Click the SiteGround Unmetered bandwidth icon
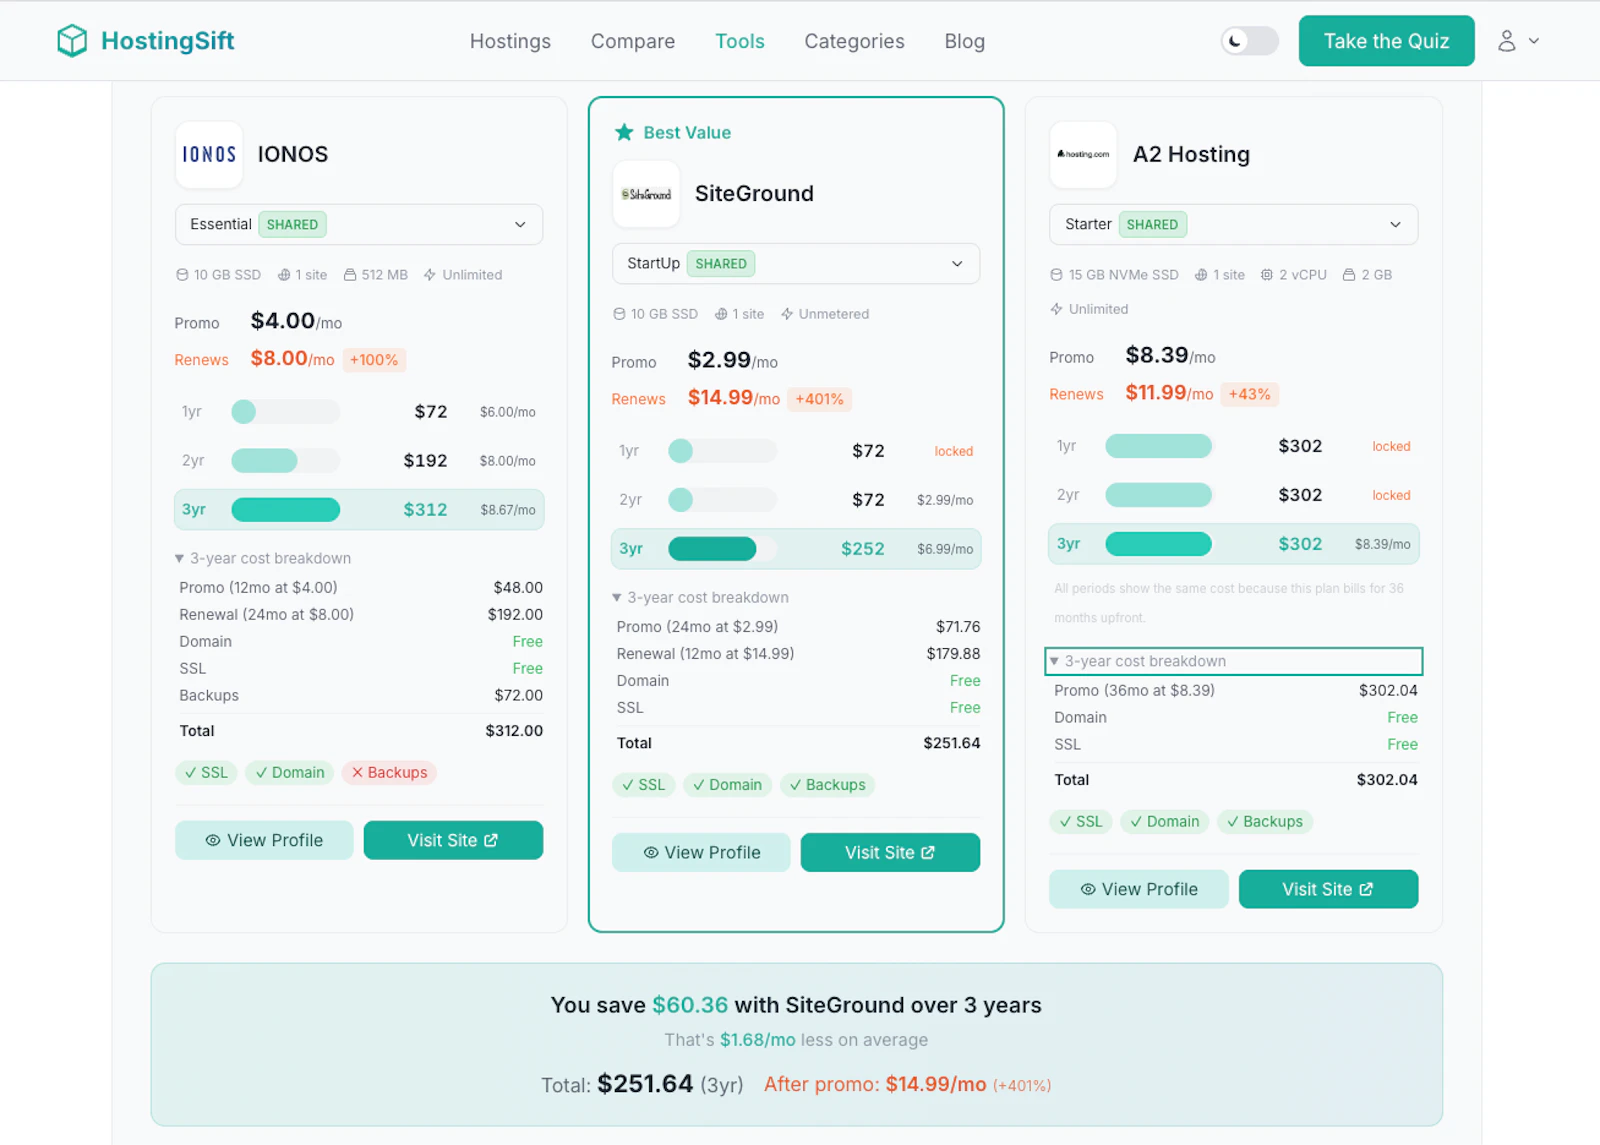Image resolution: width=1600 pixels, height=1145 pixels. (787, 314)
